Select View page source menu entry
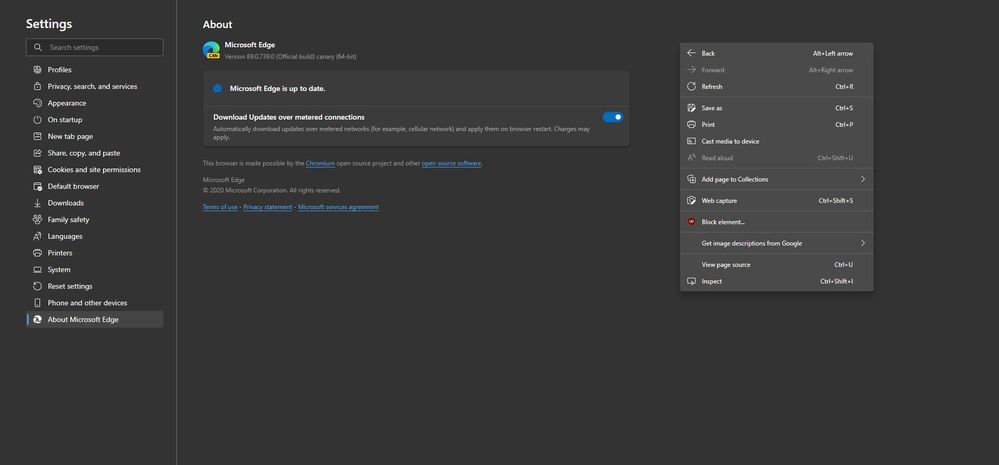999x465 pixels. [x=777, y=264]
